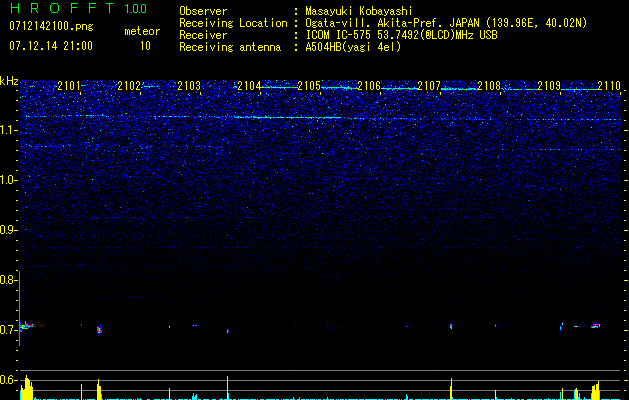Viewport: 629px width, 400px height.
Task: Click the 2110 time marker
Action: (609, 85)
